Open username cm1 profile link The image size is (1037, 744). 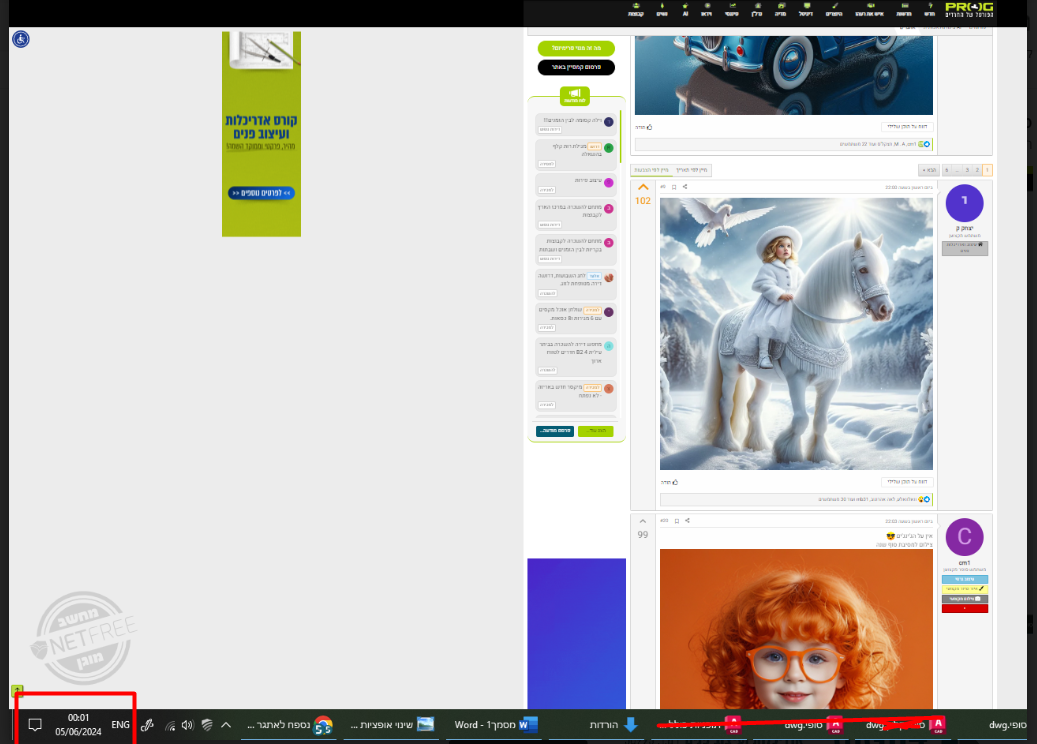(x=964, y=563)
